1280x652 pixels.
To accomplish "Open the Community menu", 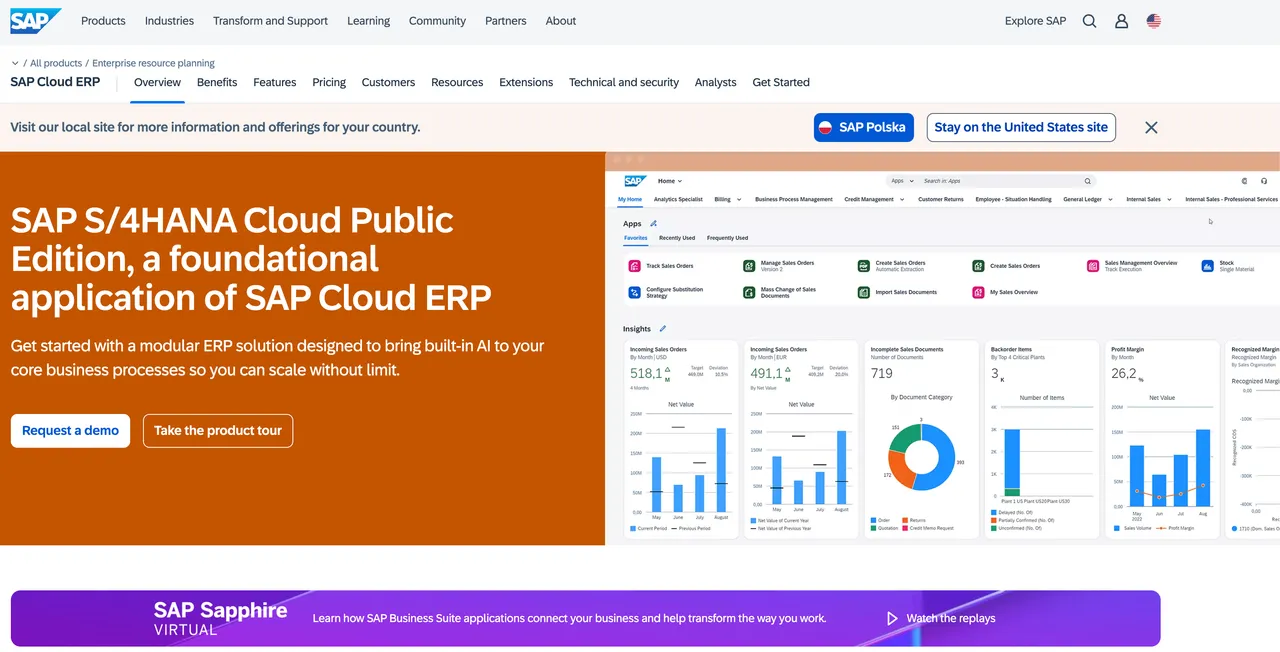I will [437, 21].
